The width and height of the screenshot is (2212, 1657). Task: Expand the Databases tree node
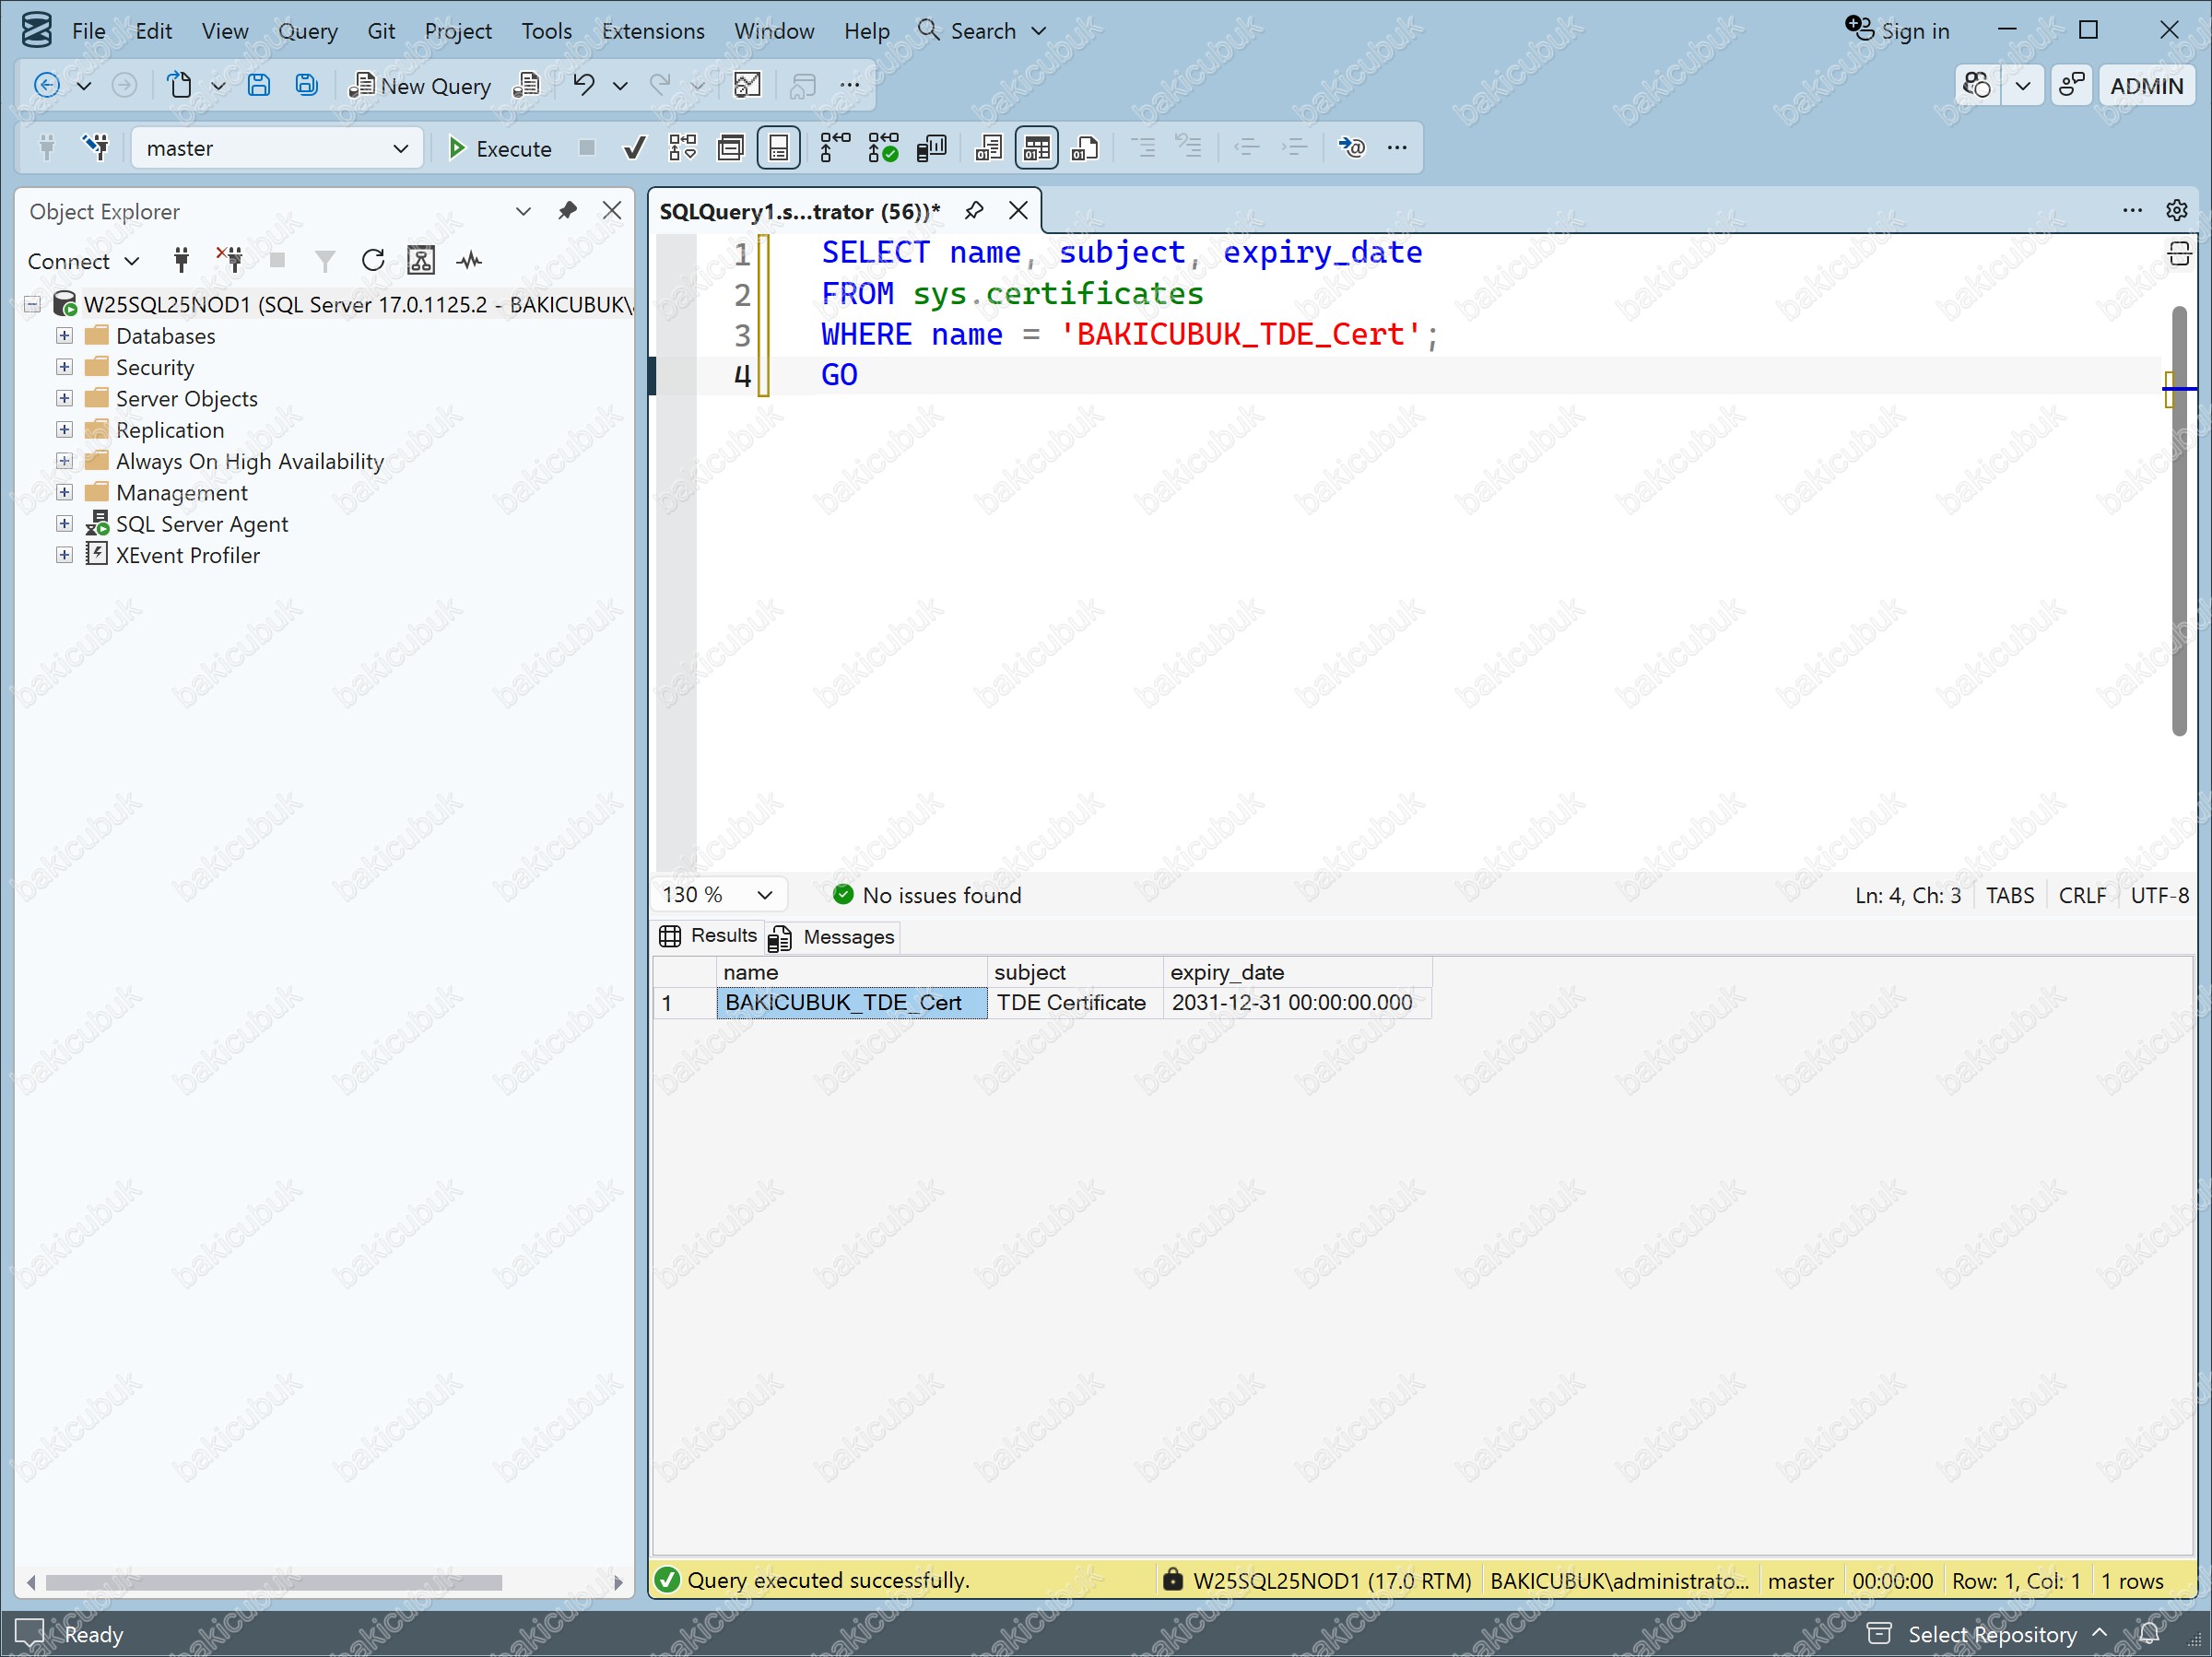(64, 335)
